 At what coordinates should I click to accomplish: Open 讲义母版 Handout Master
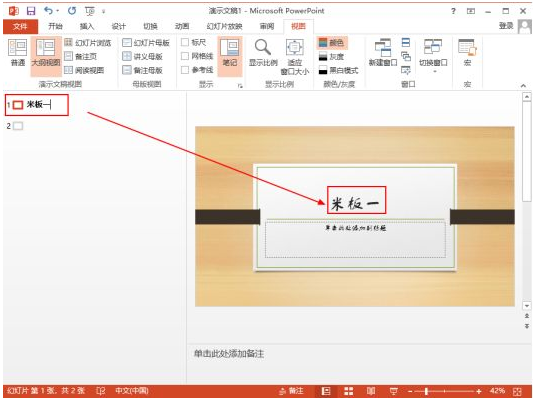(x=143, y=56)
